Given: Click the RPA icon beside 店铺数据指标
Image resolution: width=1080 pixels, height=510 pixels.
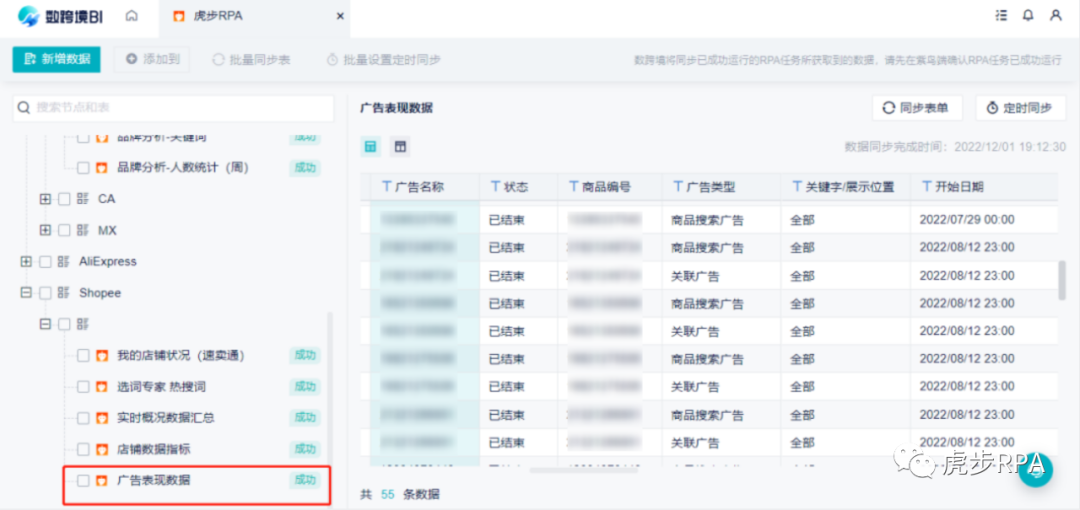Looking at the screenshot, I should coord(102,449).
